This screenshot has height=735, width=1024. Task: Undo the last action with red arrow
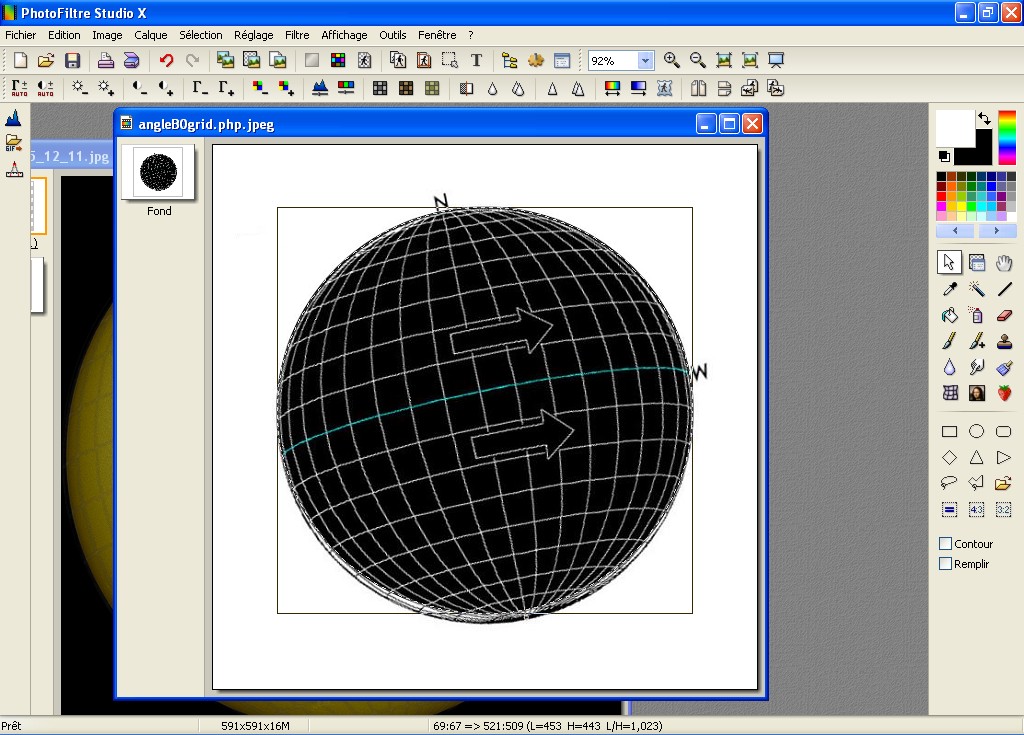click(167, 61)
